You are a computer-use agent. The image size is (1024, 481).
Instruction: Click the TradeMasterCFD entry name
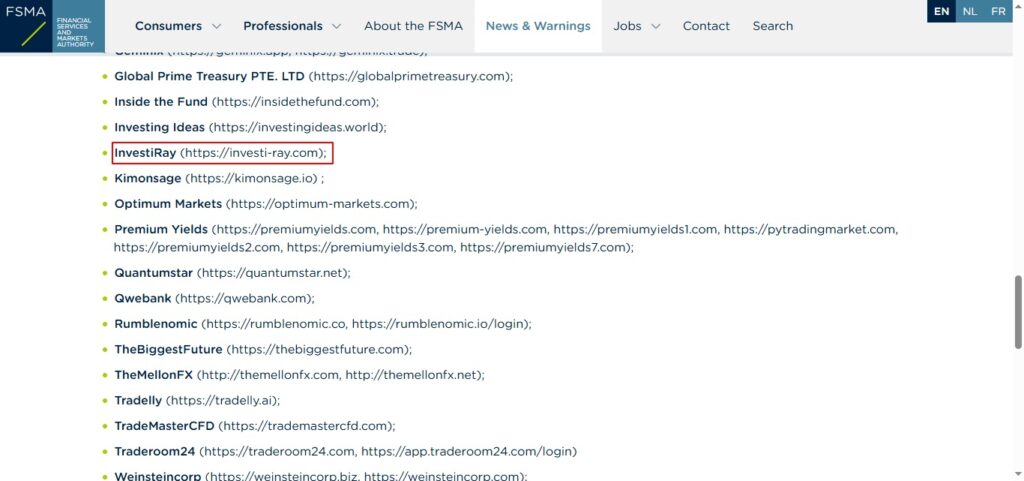tap(164, 426)
